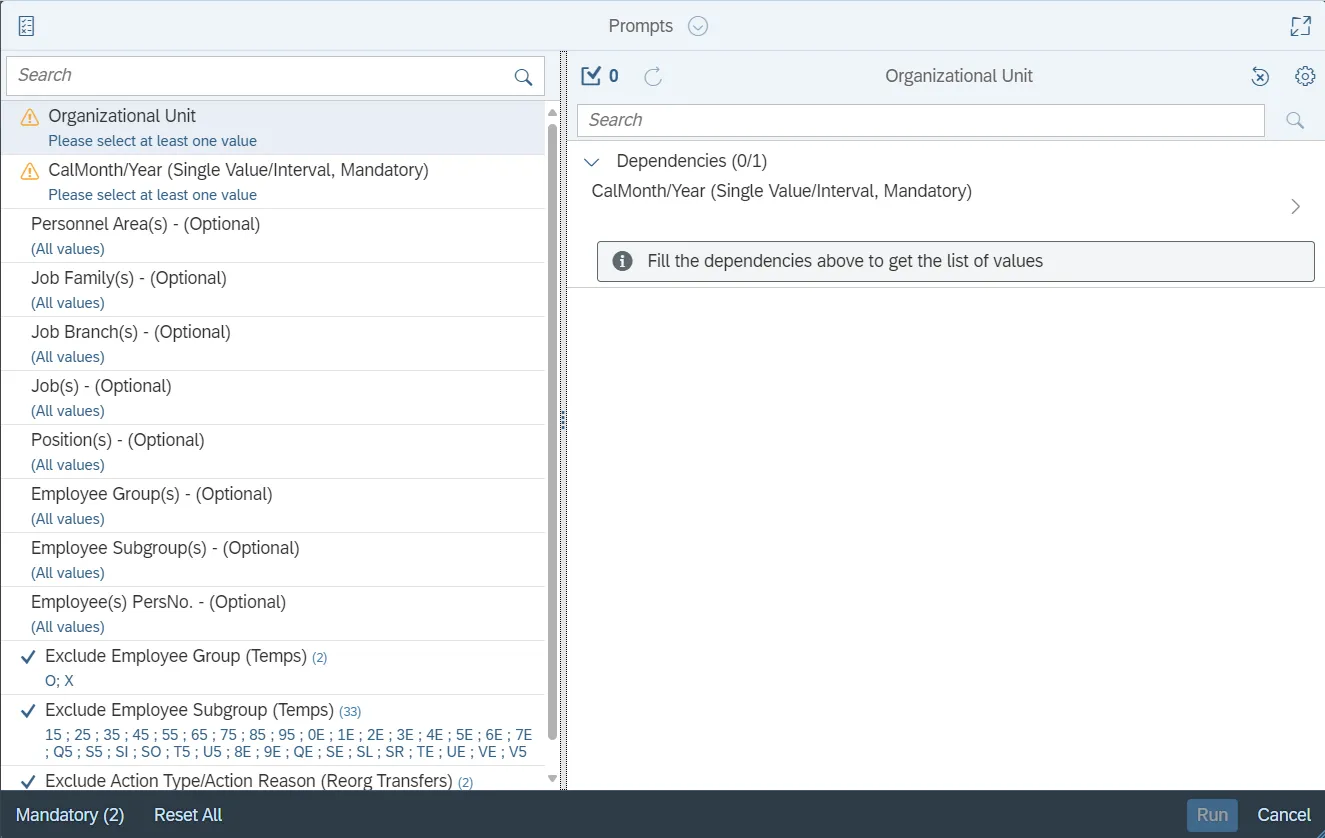Click the search magnifier in the prompt list
The width and height of the screenshot is (1325, 838).
tap(523, 77)
